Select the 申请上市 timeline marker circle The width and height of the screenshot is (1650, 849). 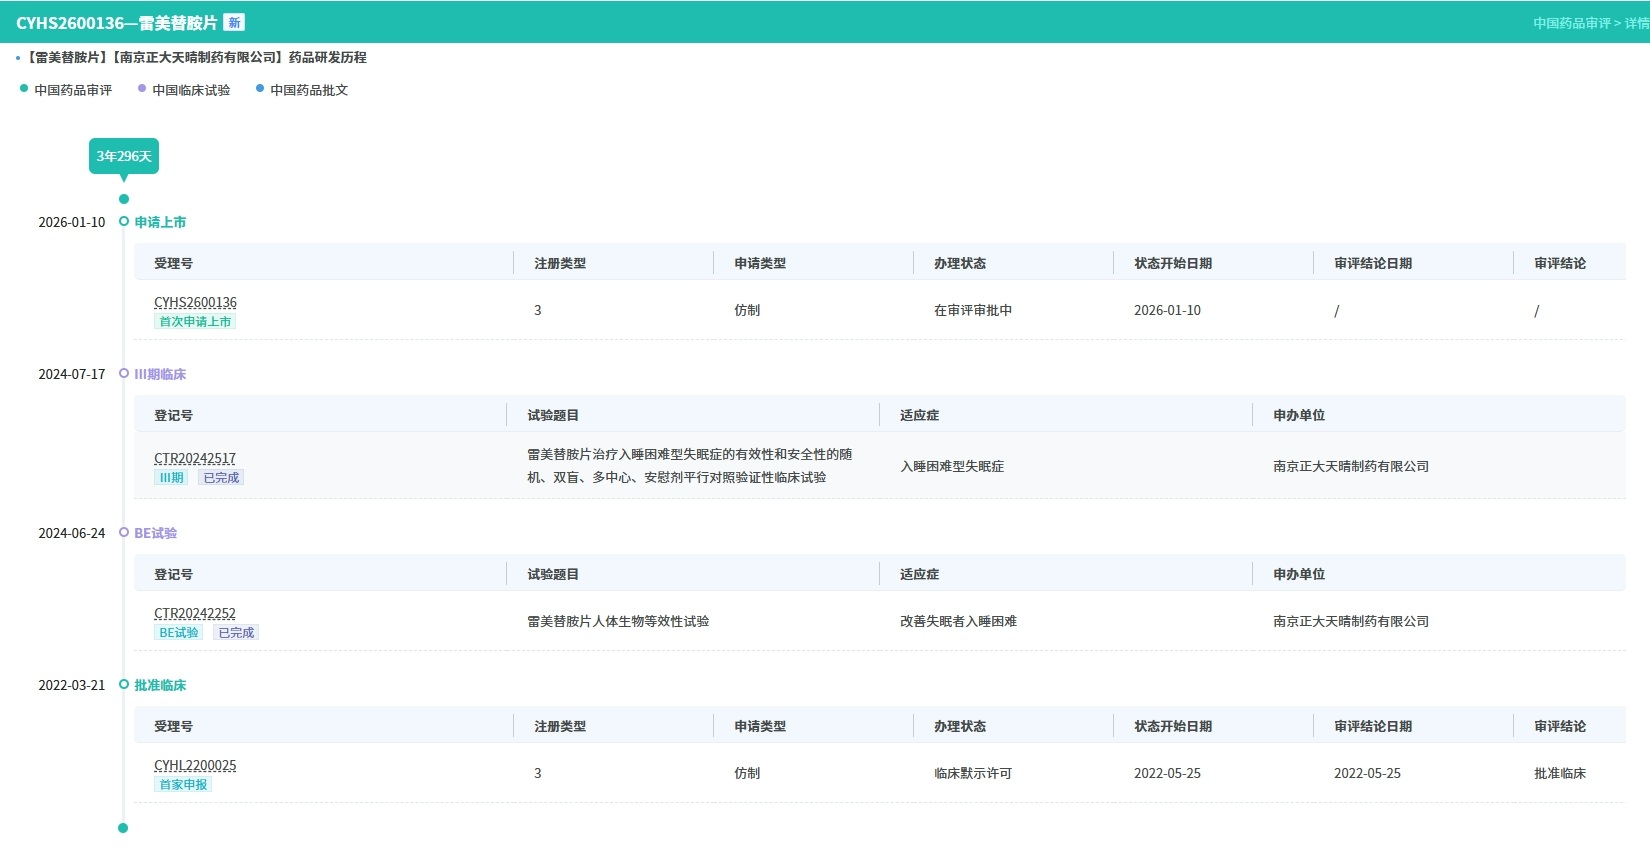(124, 222)
